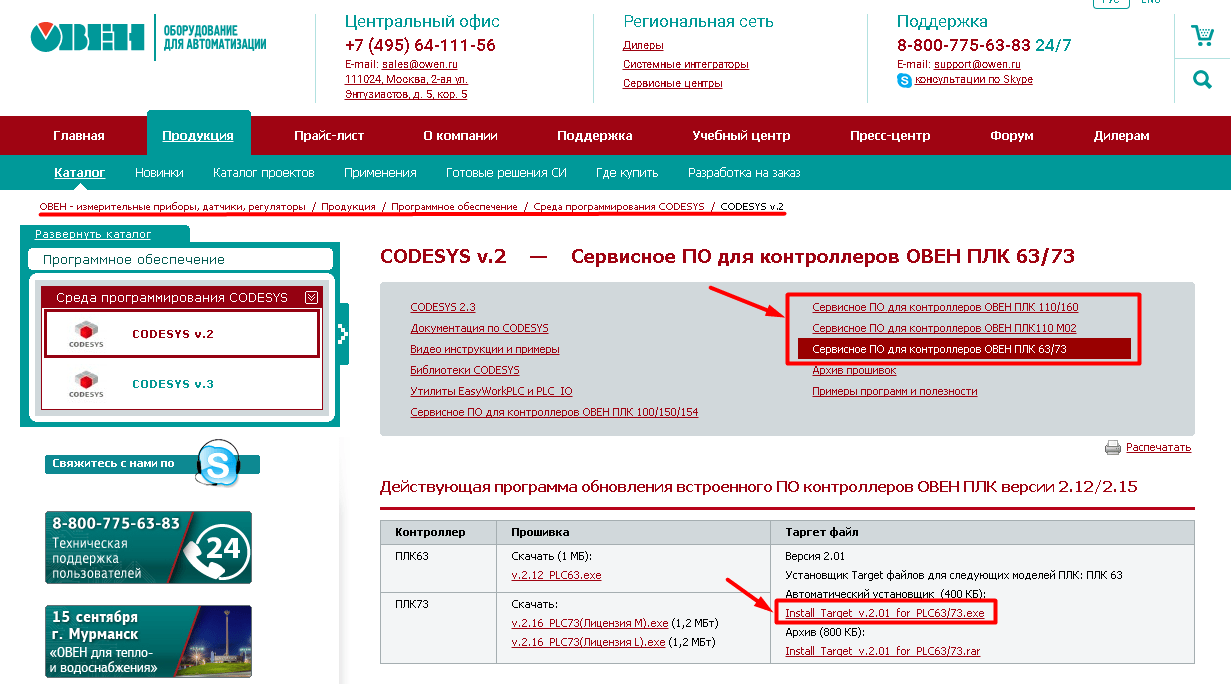Open the Дилерам menu item

point(1121,136)
